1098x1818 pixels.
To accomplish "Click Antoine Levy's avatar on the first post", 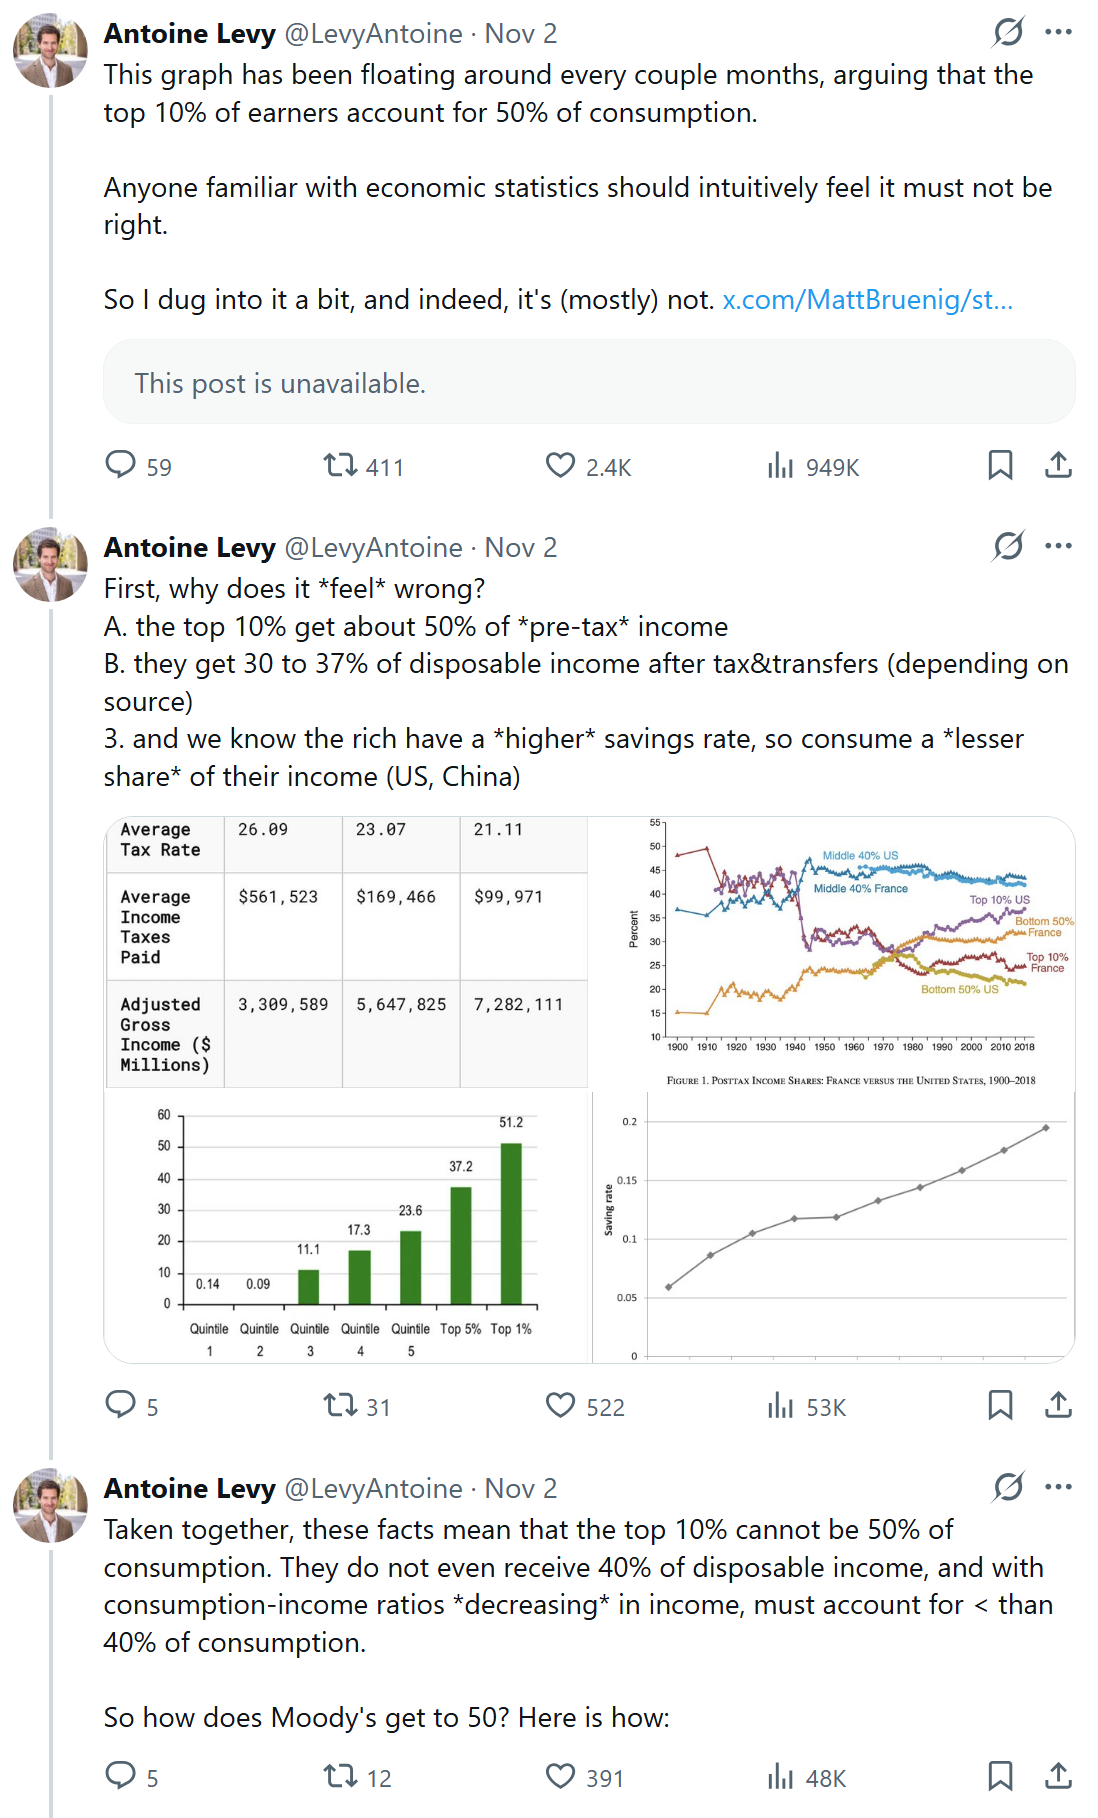I will [x=50, y=50].
